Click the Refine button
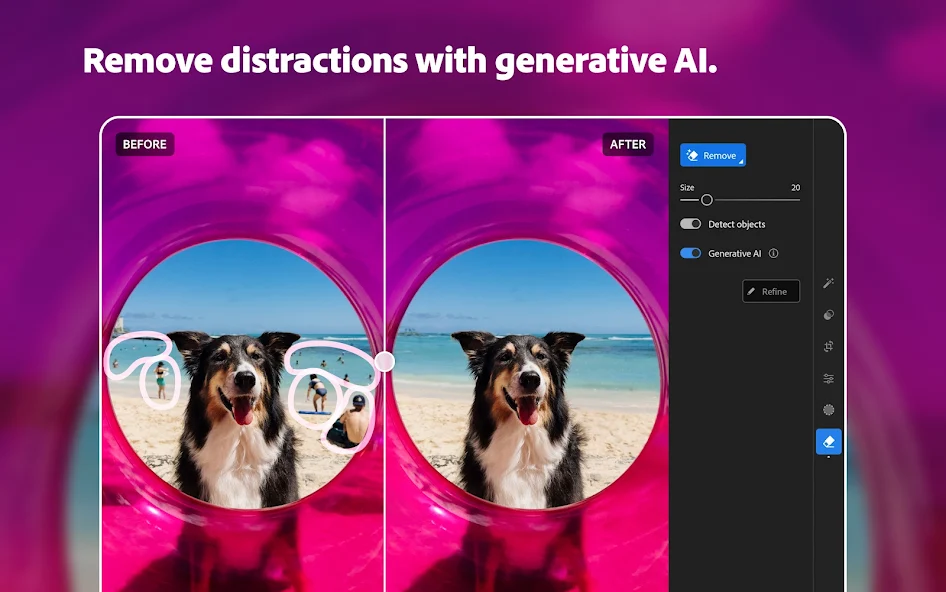 [x=771, y=291]
